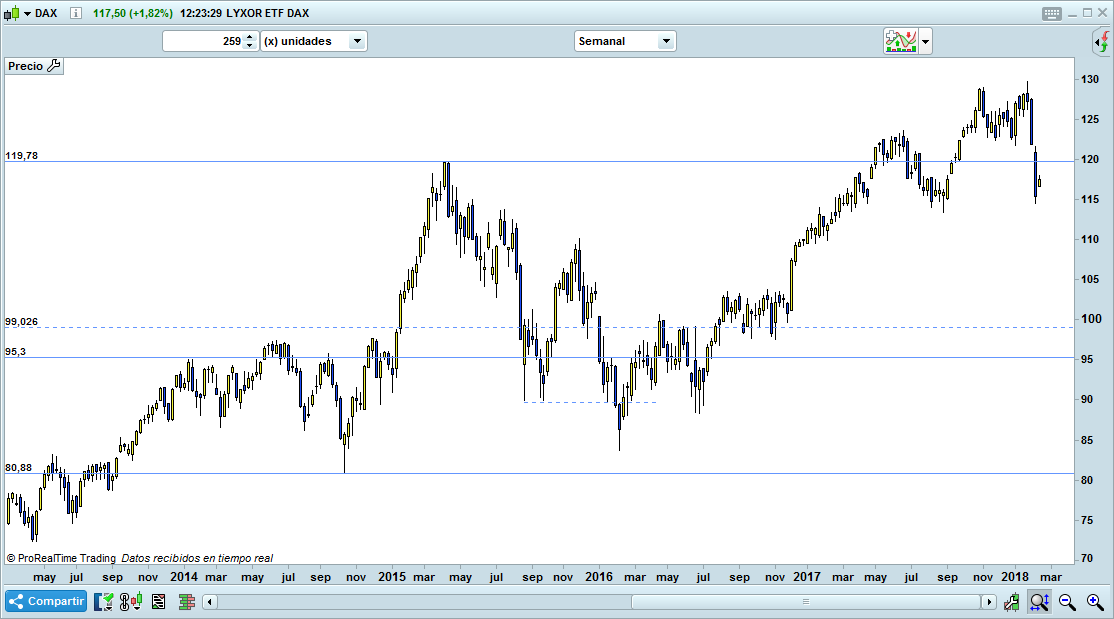Open the add indicator chart icon
Image resolution: width=1114 pixels, height=619 pixels.
(900, 41)
